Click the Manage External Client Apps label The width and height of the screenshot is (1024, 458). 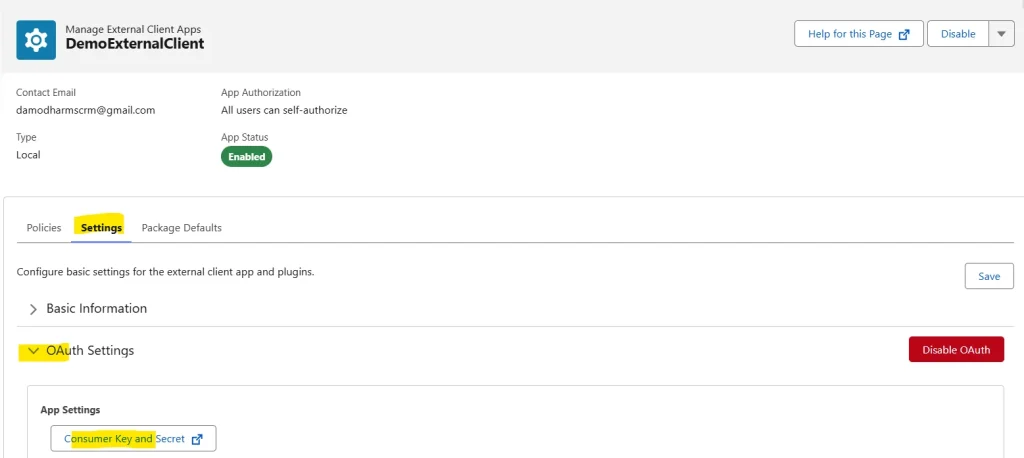(x=133, y=29)
